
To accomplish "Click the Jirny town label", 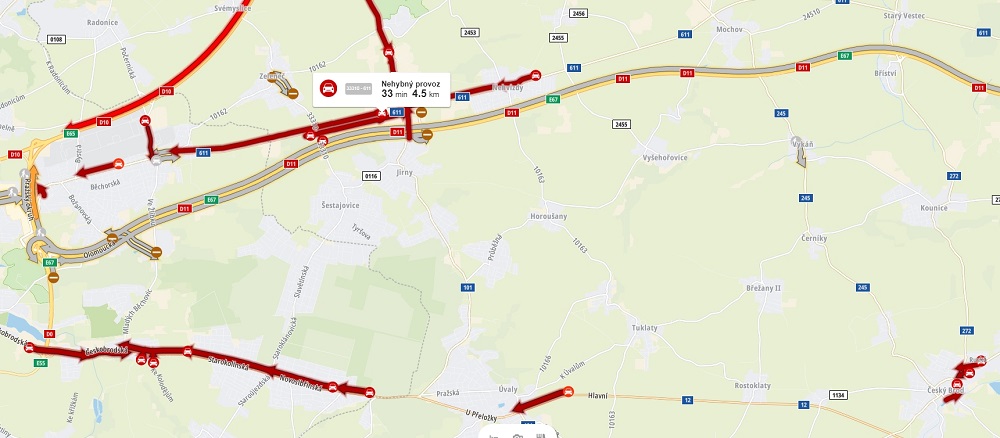I will coord(404,172).
